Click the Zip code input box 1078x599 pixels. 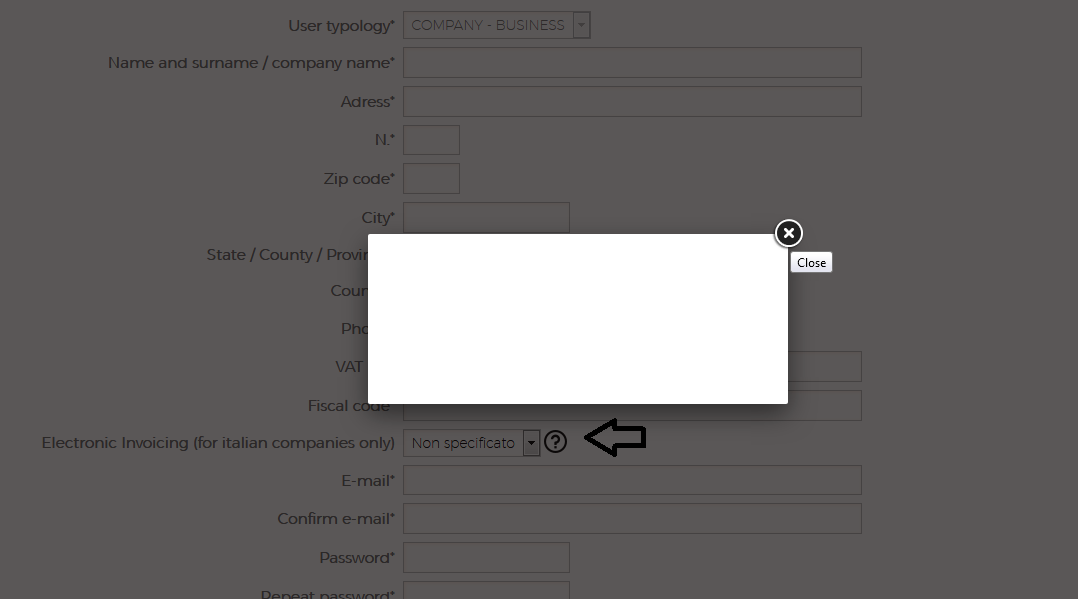click(431, 178)
